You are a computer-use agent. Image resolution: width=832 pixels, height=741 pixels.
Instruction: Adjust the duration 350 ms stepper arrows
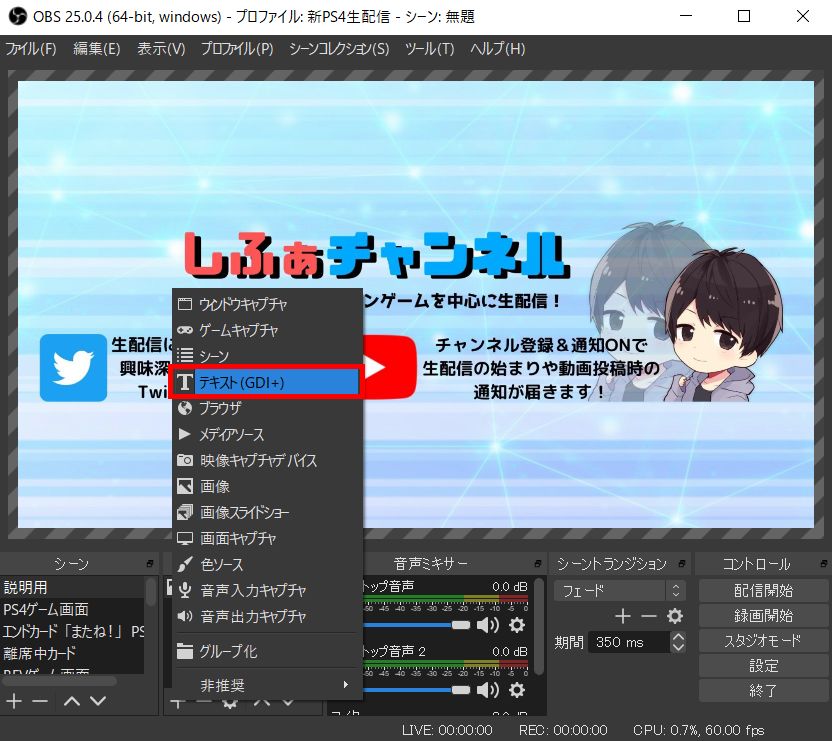tap(678, 642)
